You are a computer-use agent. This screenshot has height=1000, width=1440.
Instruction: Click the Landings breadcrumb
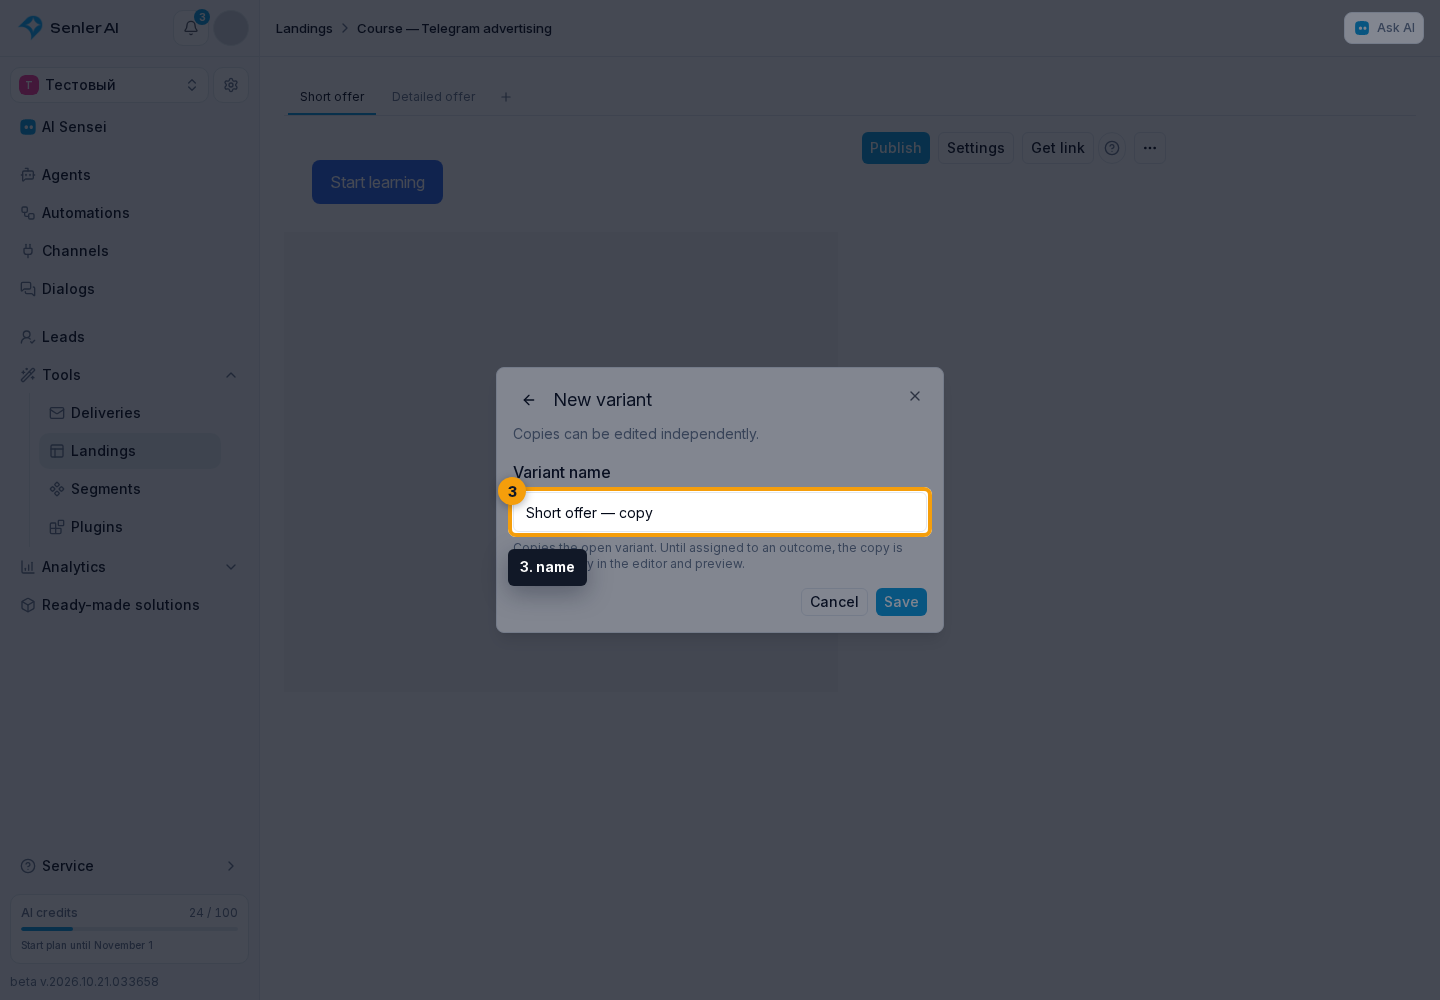tap(304, 28)
